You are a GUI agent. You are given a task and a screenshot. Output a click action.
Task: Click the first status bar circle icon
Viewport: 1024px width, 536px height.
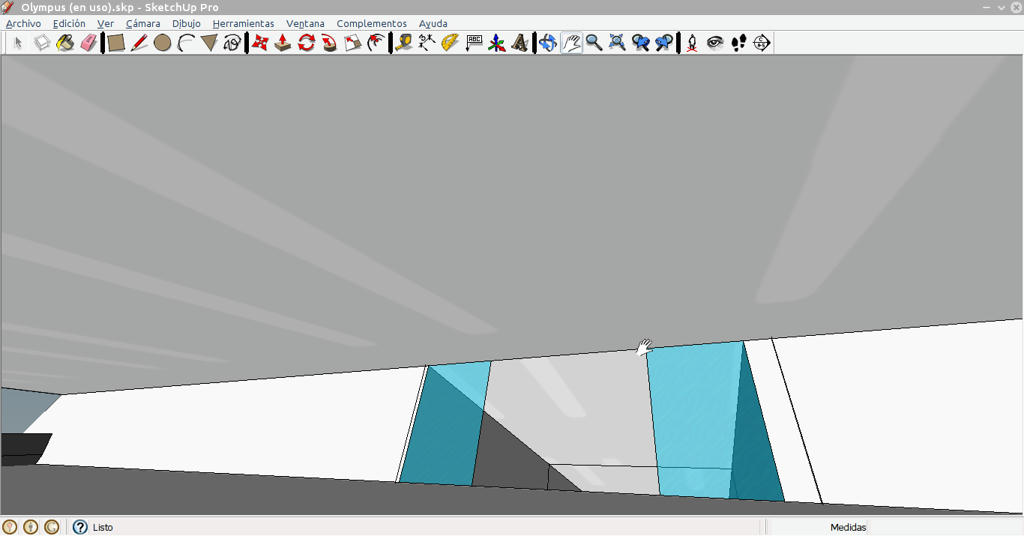10,527
